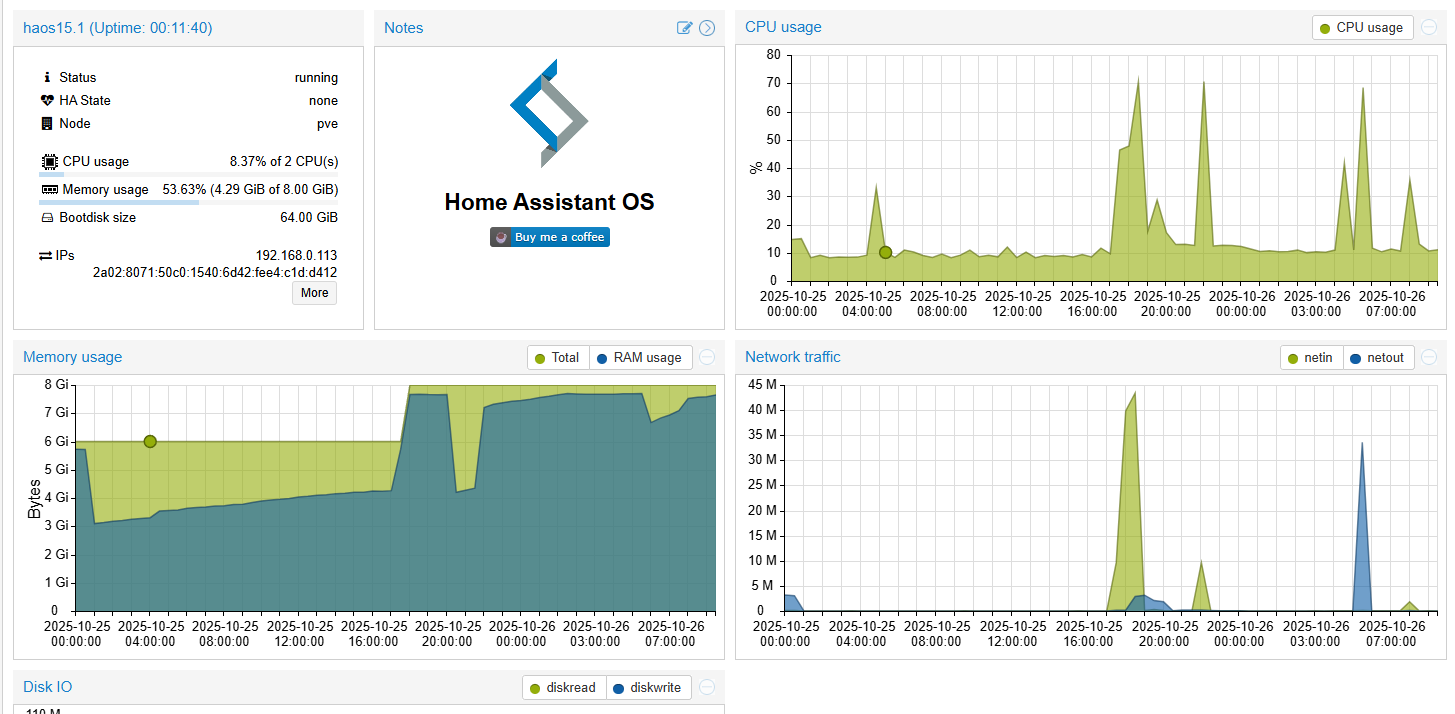The width and height of the screenshot is (1455, 714).
Task: Click the arrows icon beside IPs
Action: [45, 256]
